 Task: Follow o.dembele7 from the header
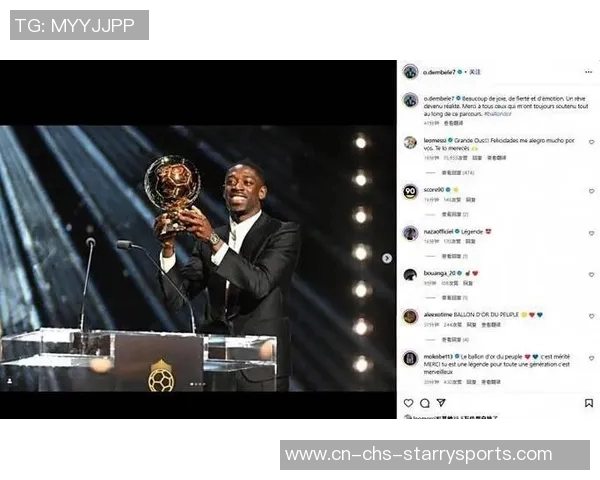pyautogui.click(x=475, y=72)
